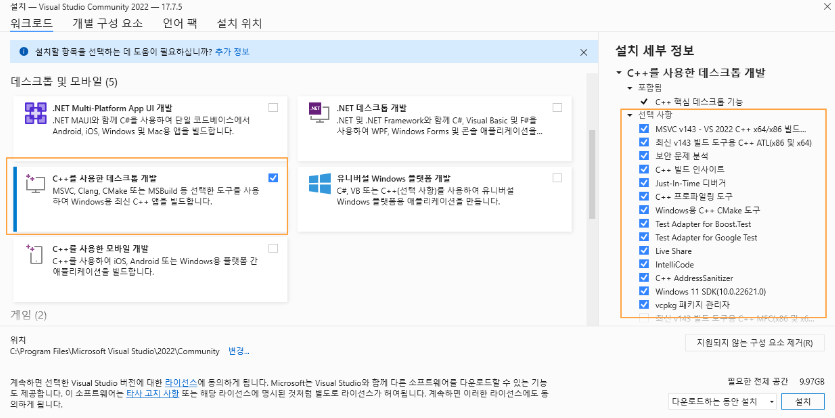Click the 설치 button
The image size is (835, 418).
803,401
